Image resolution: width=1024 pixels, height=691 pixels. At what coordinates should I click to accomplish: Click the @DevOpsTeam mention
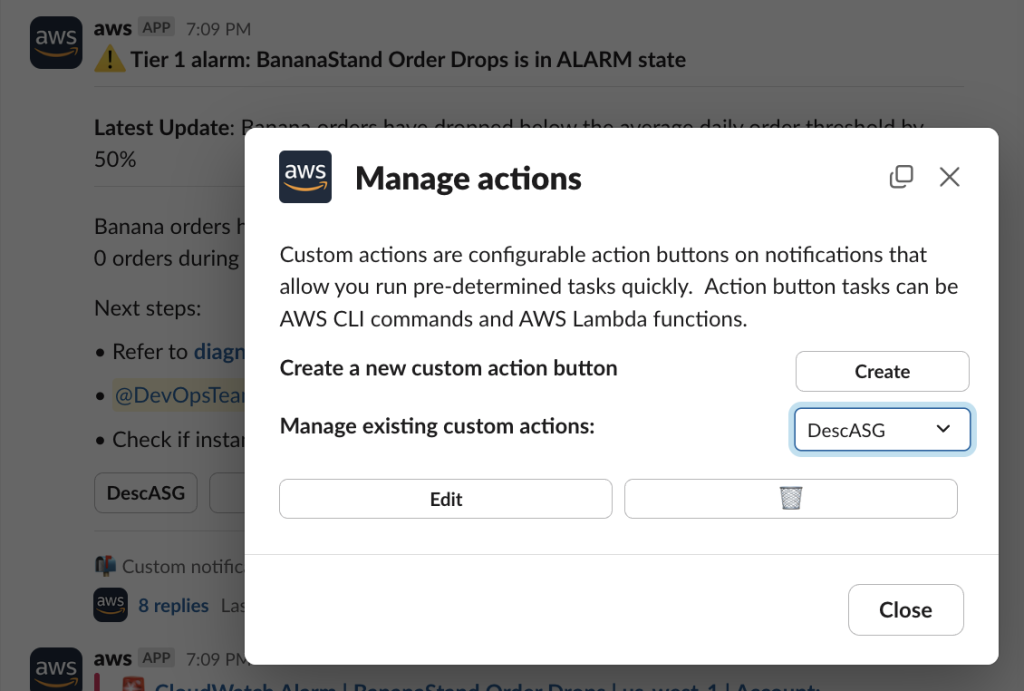(x=180, y=395)
